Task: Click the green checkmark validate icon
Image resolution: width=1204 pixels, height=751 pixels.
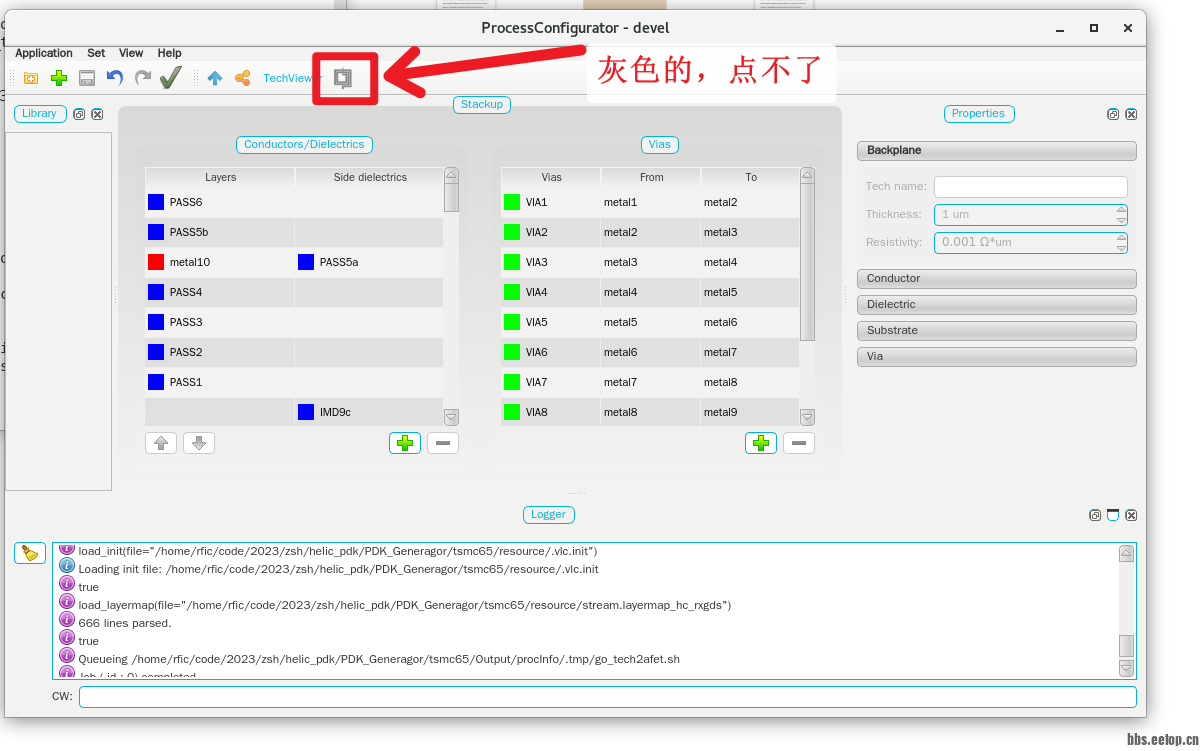Action: coord(170,78)
